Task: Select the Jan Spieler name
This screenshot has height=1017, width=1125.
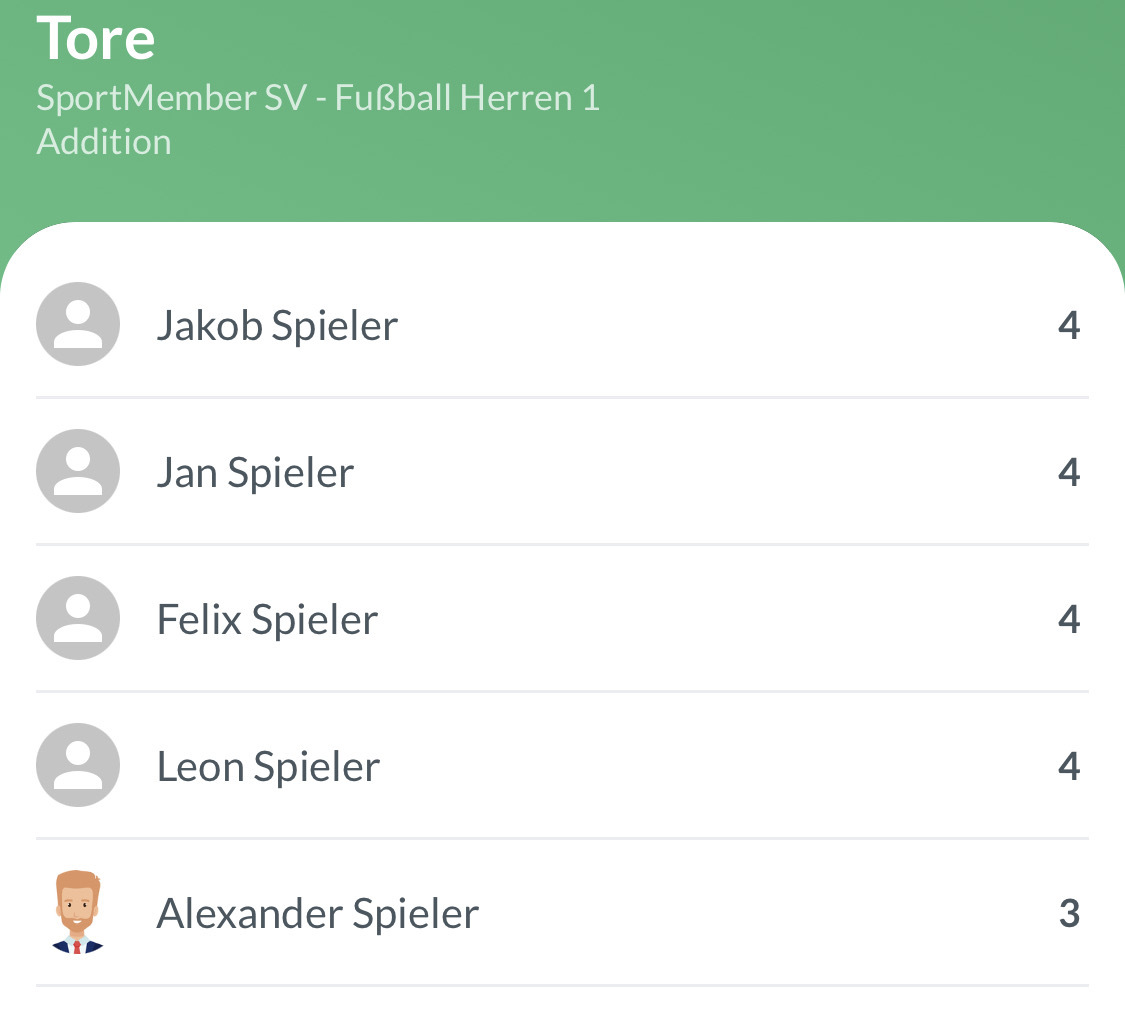Action: point(255,473)
